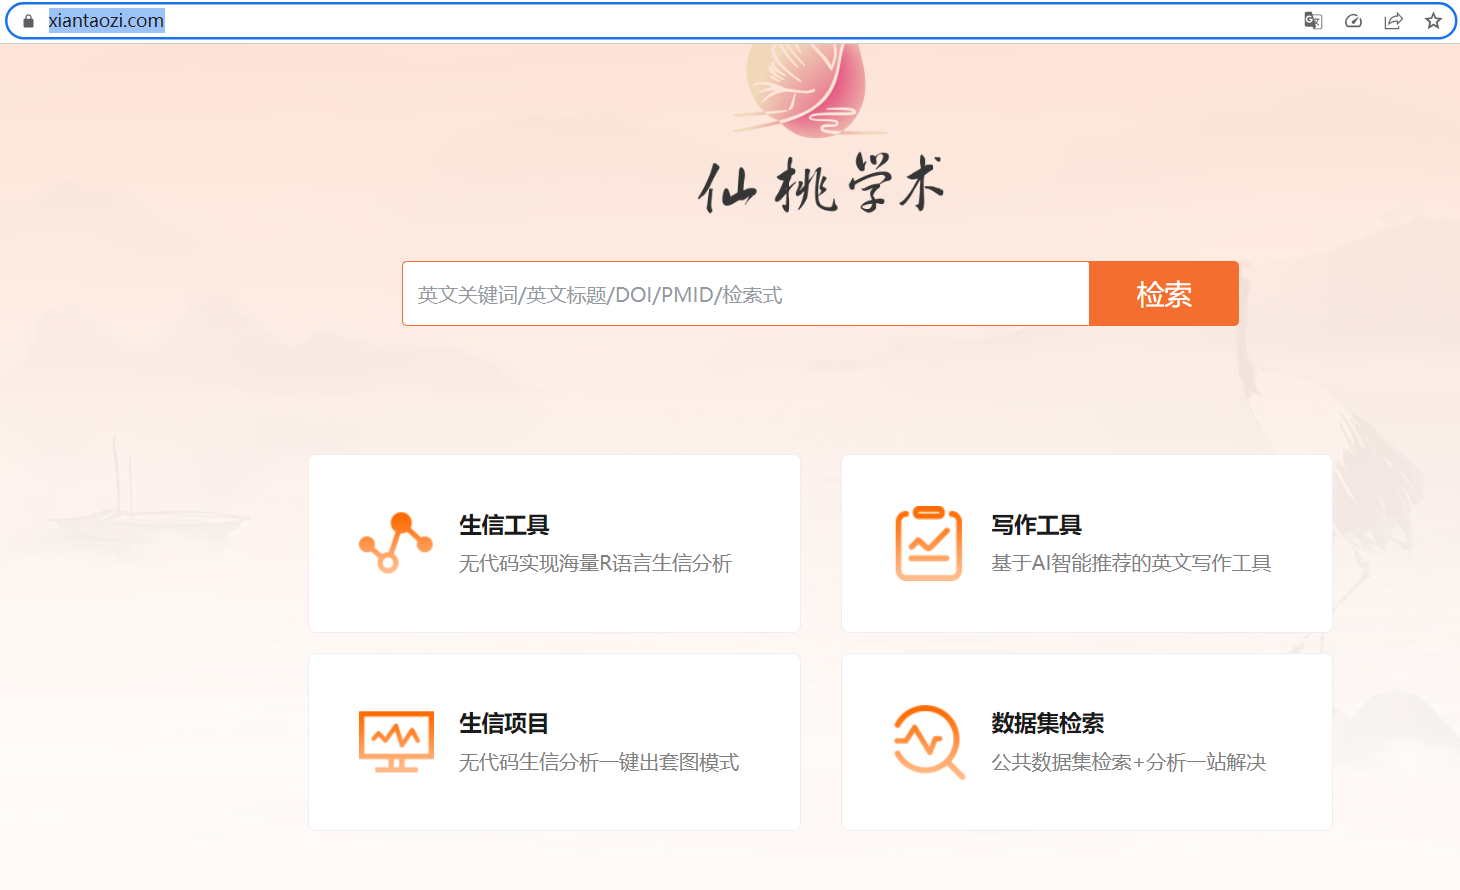Click the 数据集检索 magnifier pulse icon
This screenshot has height=890, width=1460.
click(928, 741)
